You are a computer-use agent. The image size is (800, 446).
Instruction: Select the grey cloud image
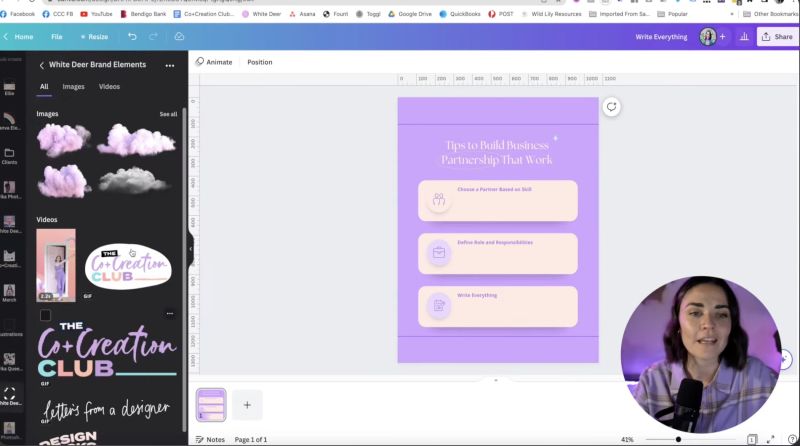pyautogui.click(x=133, y=181)
